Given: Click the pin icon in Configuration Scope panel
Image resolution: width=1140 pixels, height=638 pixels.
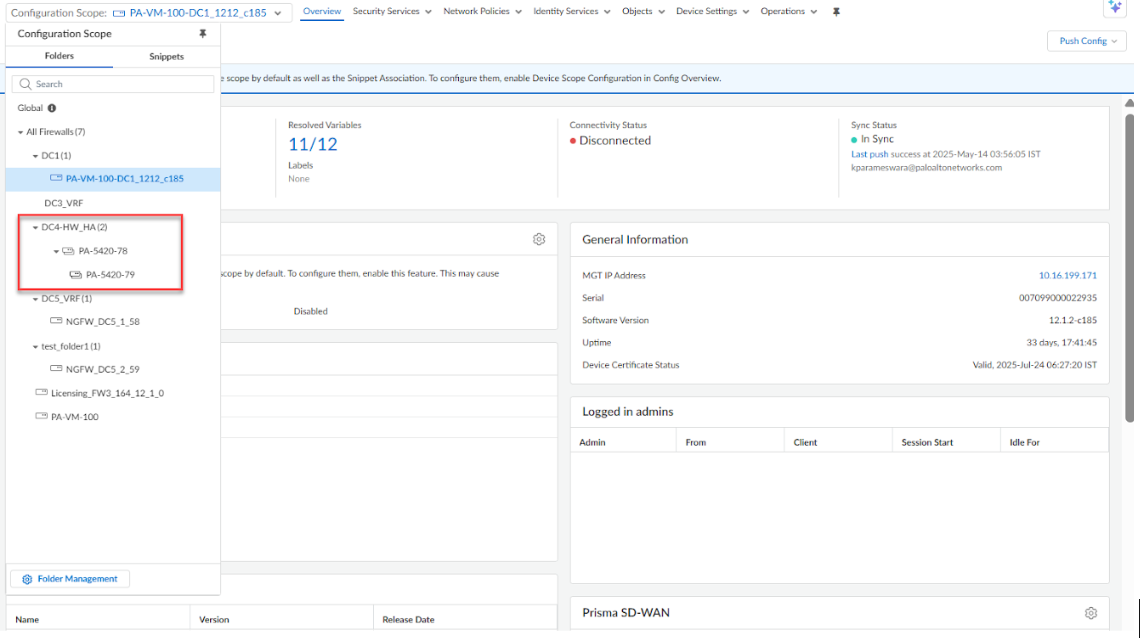Looking at the screenshot, I should [x=203, y=34].
